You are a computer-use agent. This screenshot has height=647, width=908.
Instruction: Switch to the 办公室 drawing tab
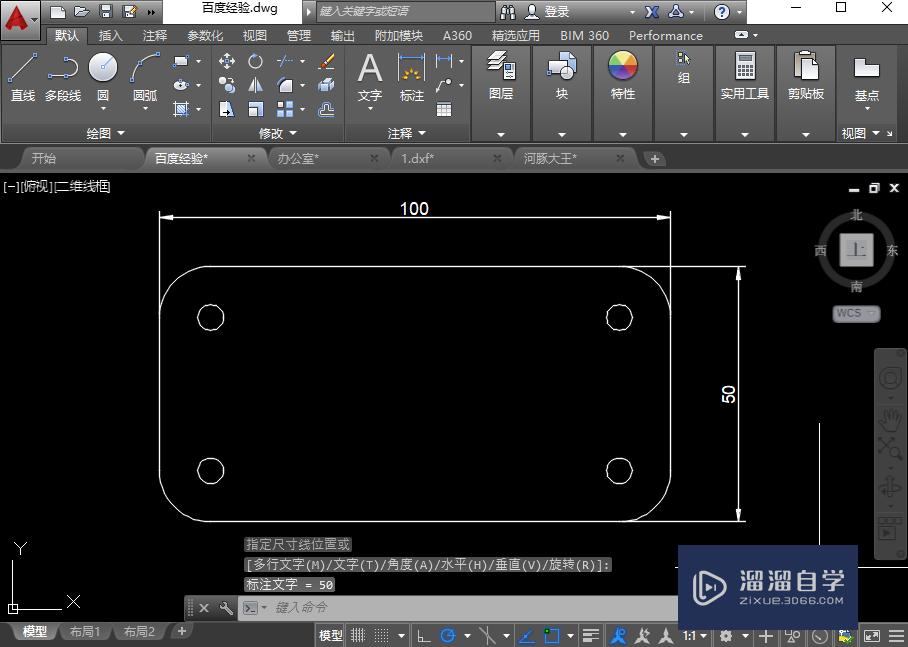[x=298, y=158]
